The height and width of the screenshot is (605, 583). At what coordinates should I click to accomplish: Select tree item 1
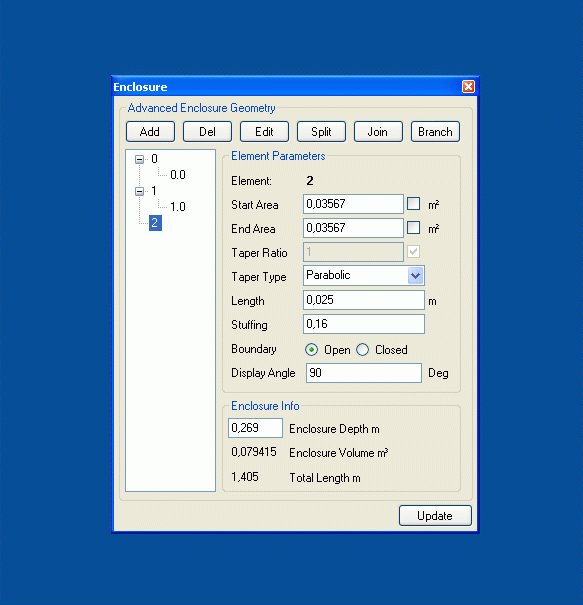pyautogui.click(x=154, y=191)
